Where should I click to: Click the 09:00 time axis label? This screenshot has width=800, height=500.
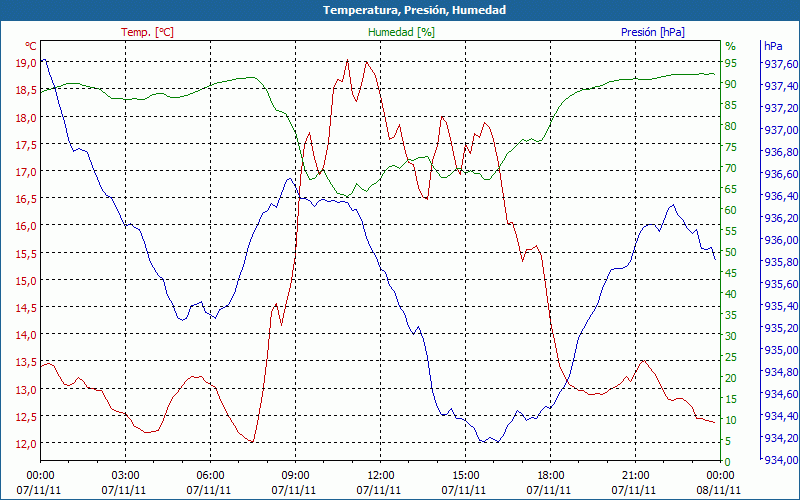(295, 476)
